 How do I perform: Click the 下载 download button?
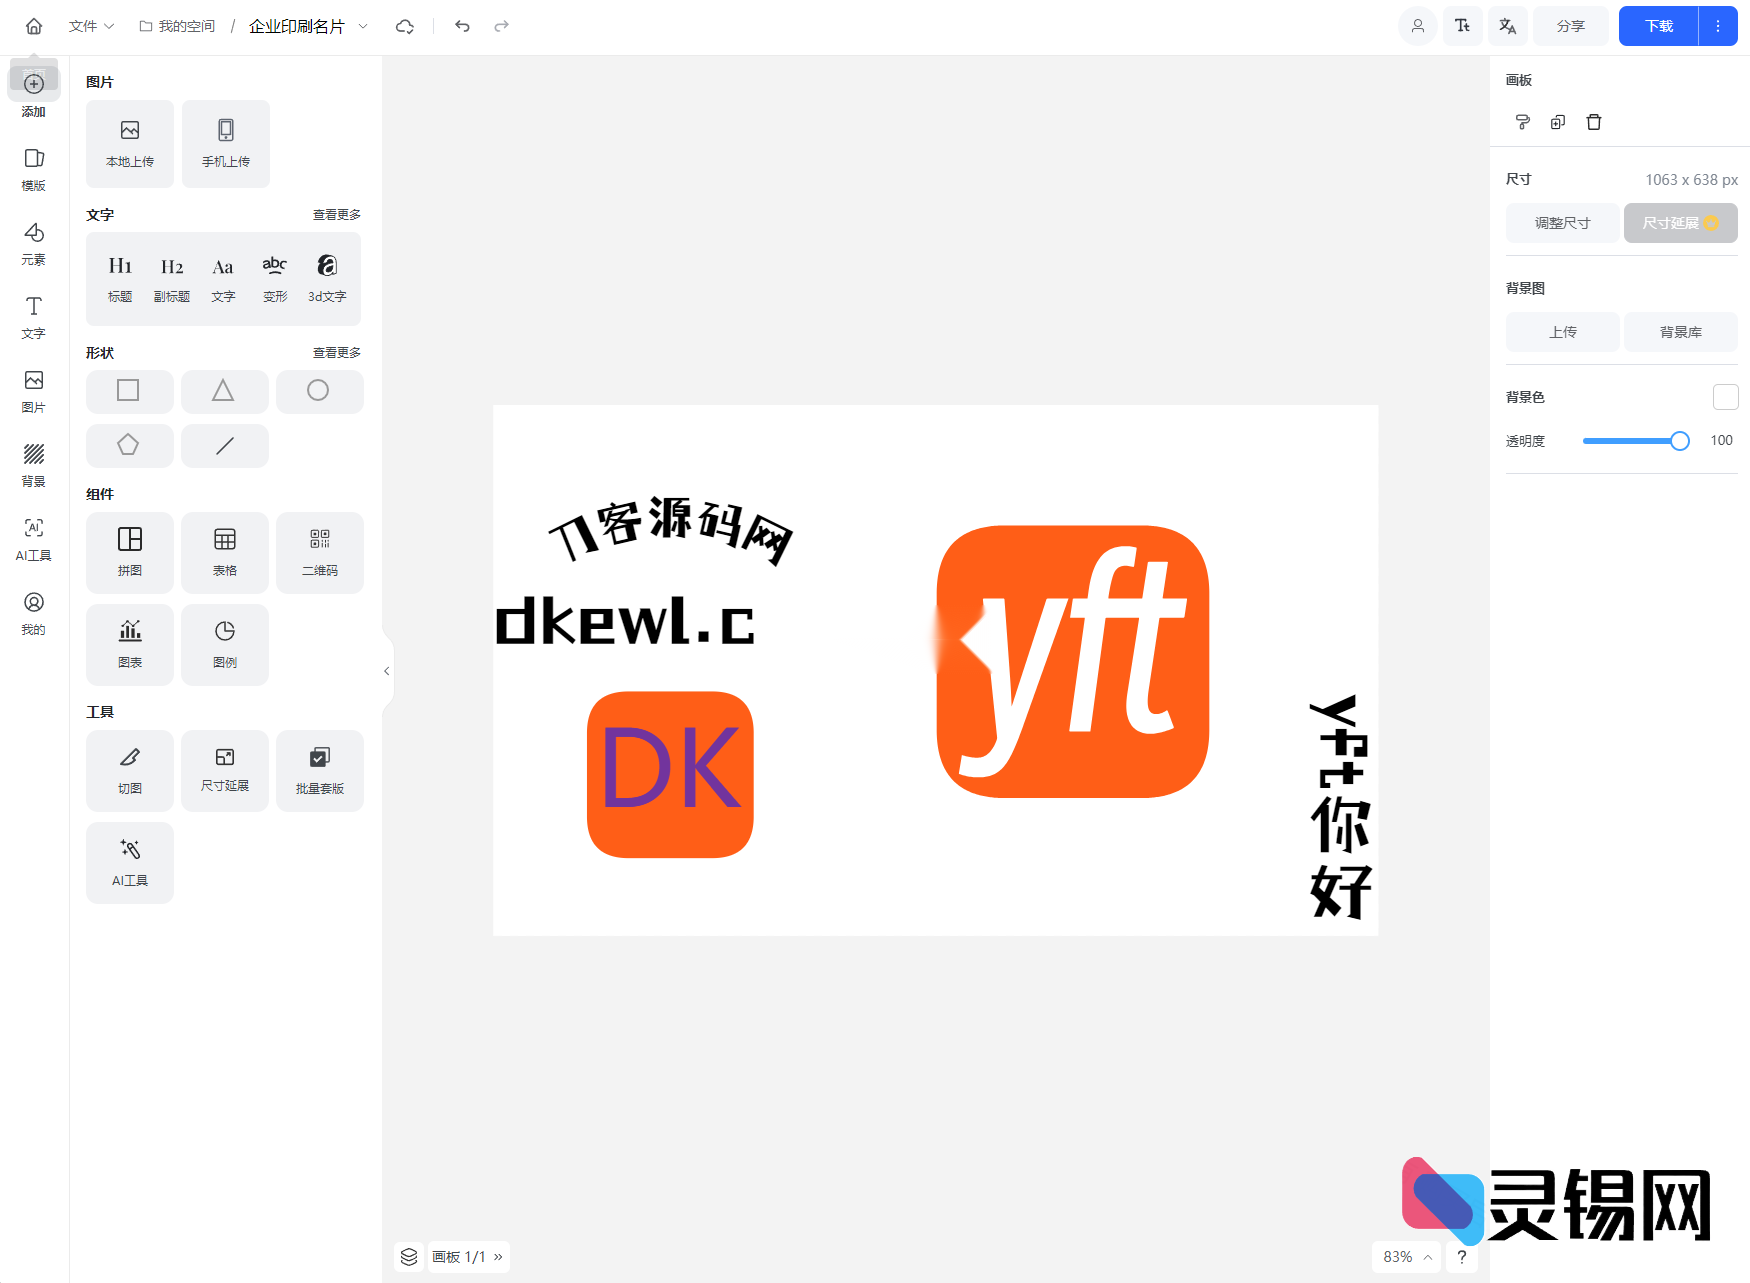[1657, 26]
